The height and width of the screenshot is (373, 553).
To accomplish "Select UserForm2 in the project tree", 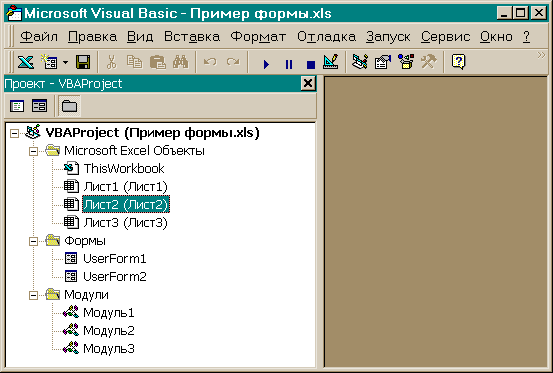I will click(x=115, y=277).
